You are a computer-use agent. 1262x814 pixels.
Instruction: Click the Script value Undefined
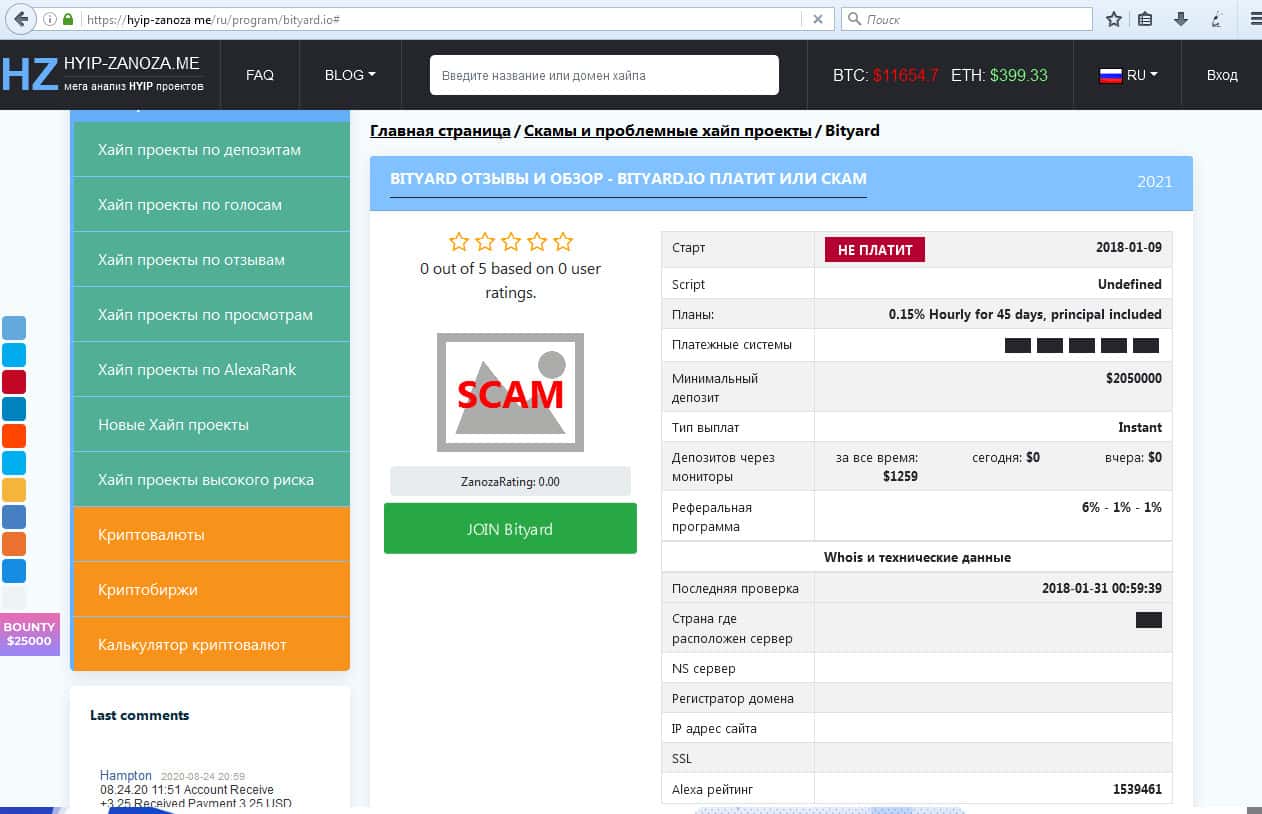tap(1130, 284)
